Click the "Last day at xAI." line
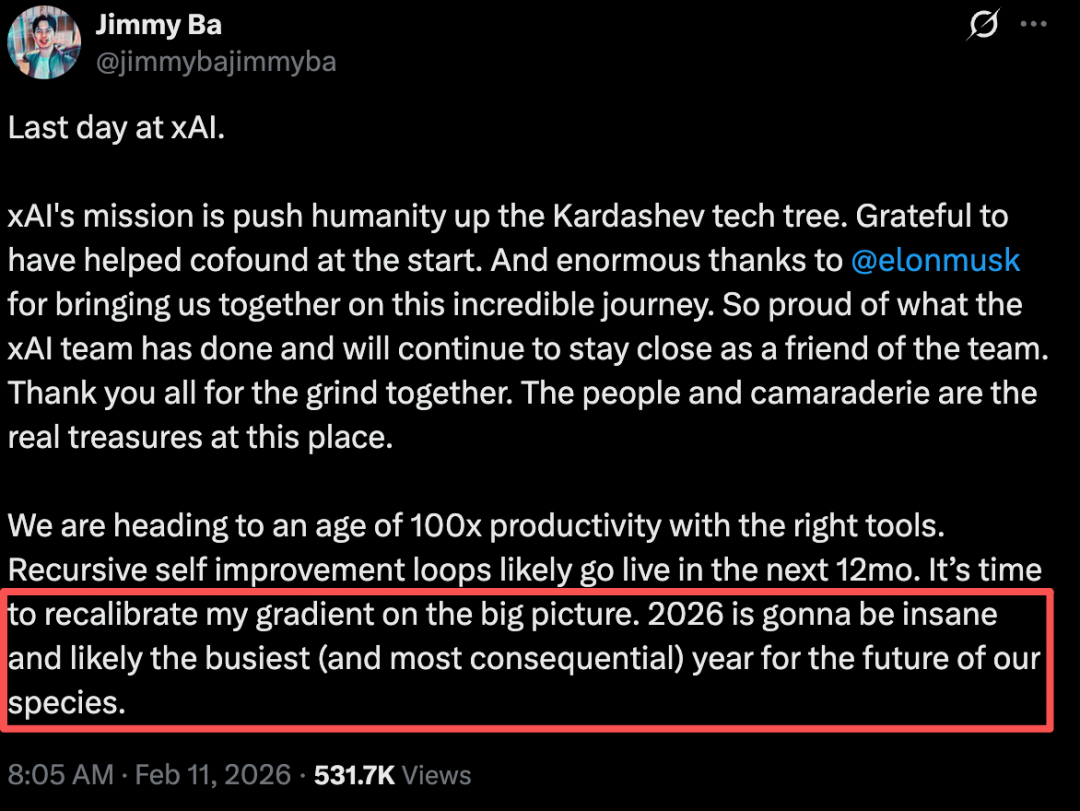The image size is (1080, 811). point(116,128)
